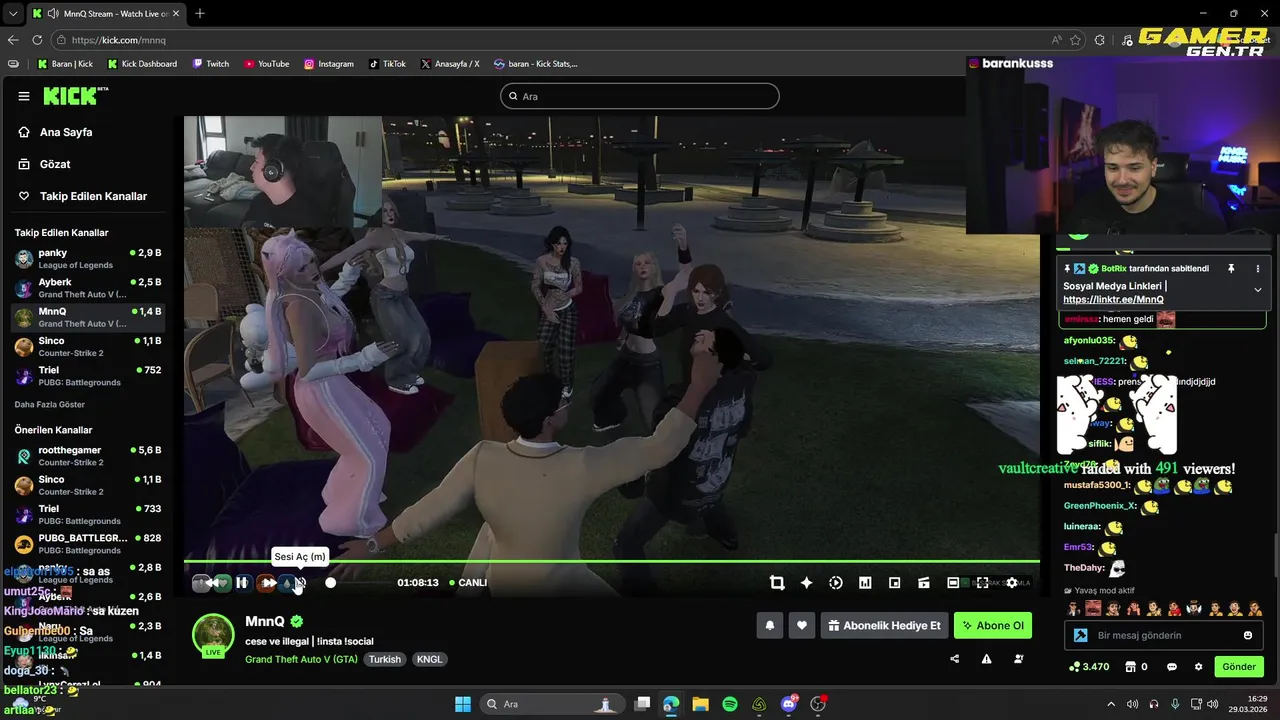Unpin the BotRix pinned message
Viewport: 1280px width, 720px height.
coord(1231,269)
